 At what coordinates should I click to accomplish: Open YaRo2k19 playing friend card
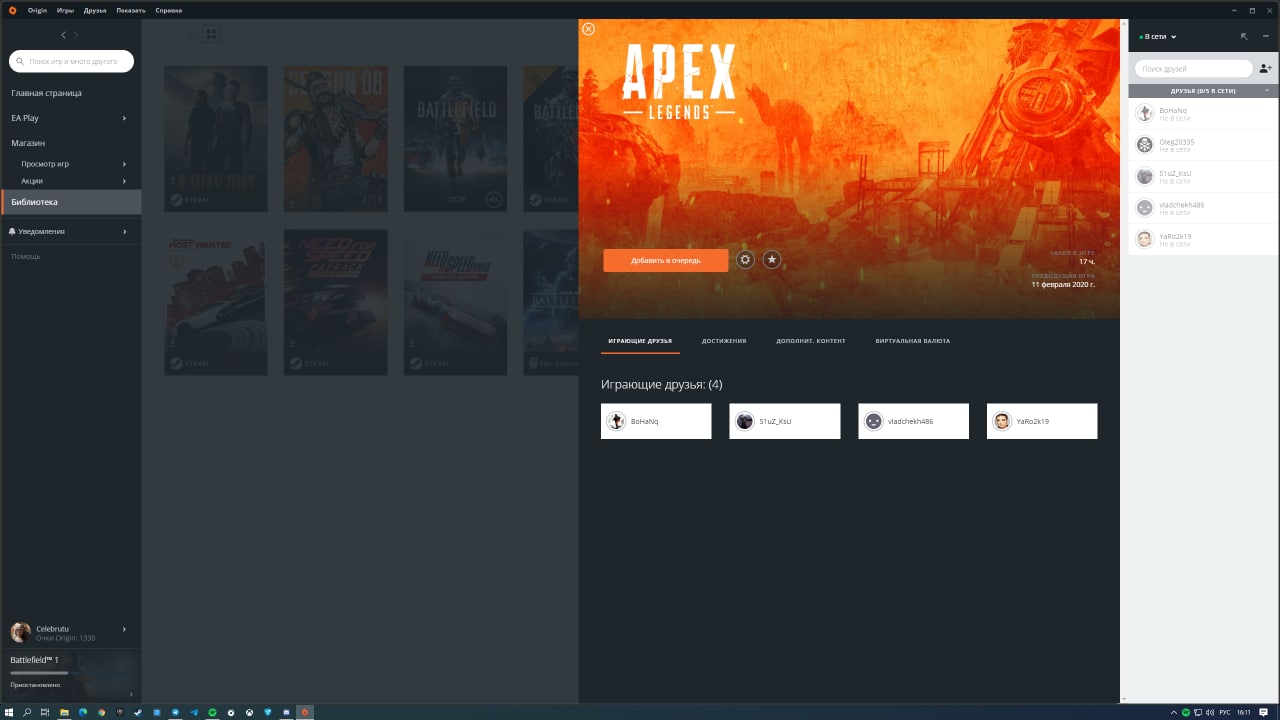click(x=1042, y=421)
